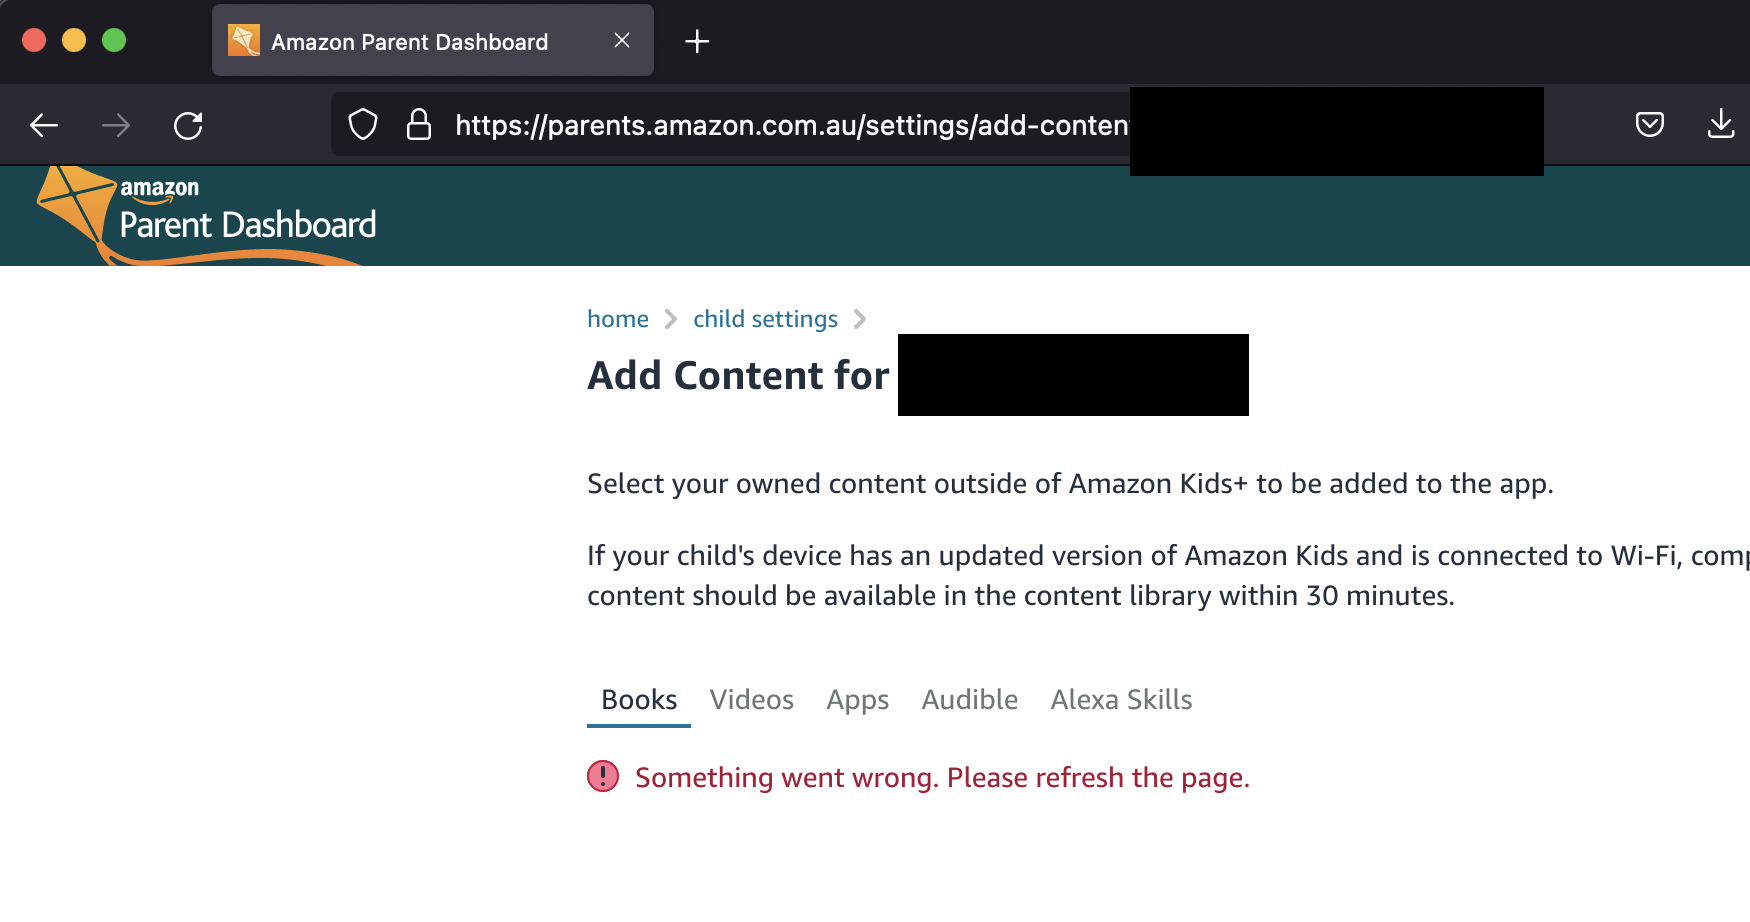
Task: Click the red error alert icon
Action: coord(602,776)
